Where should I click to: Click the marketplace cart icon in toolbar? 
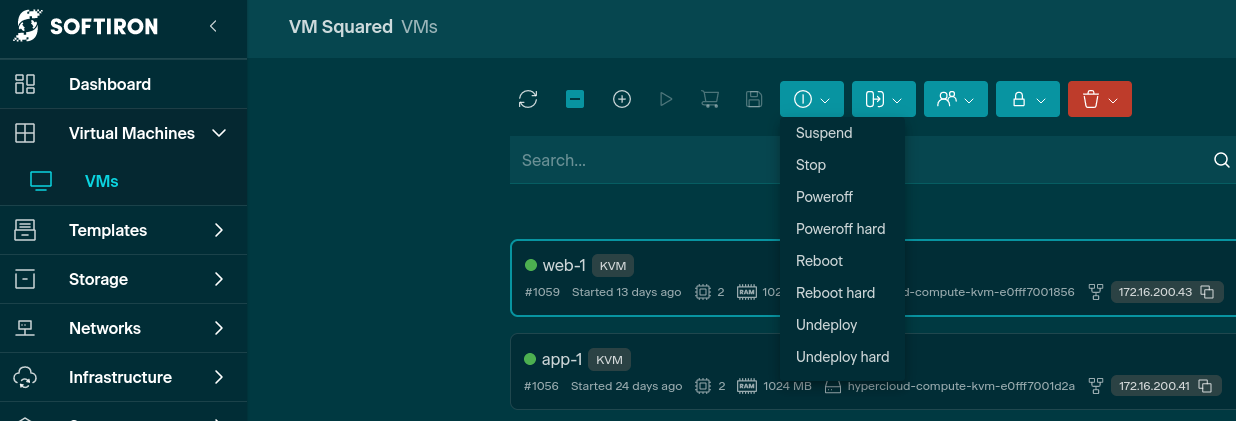coord(710,99)
